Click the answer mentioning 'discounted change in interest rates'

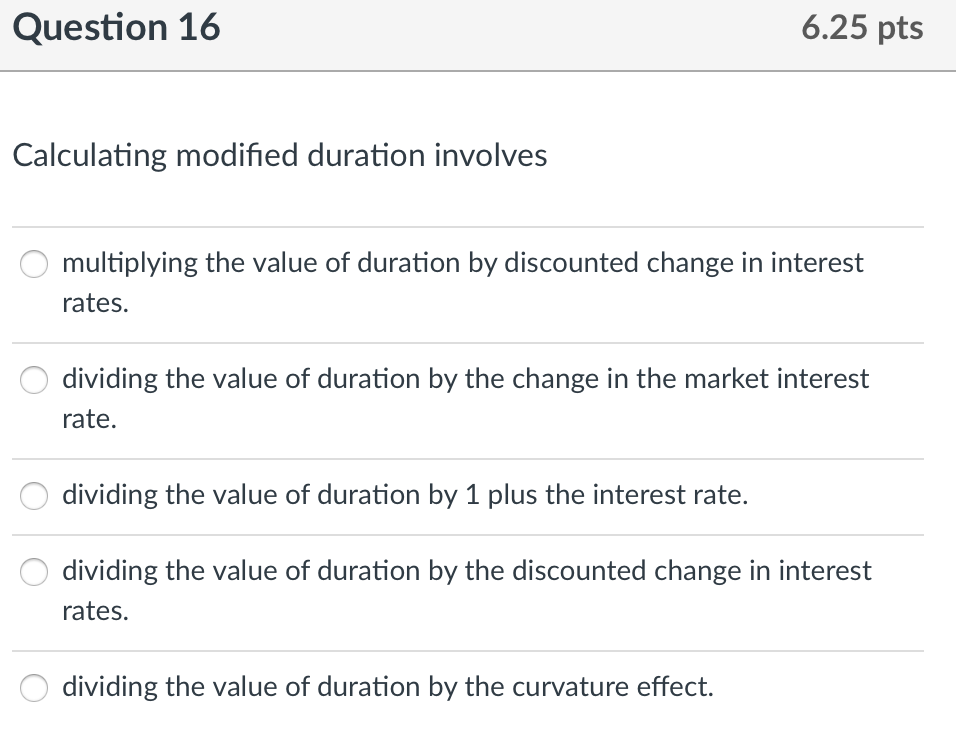click(x=466, y=572)
